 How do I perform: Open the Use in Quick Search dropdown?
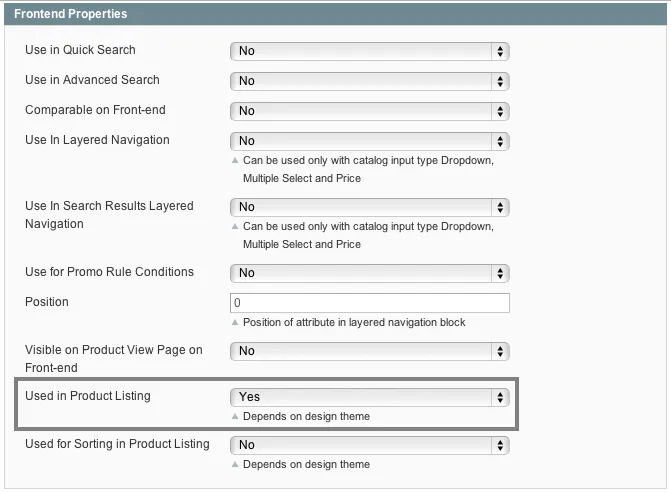pyautogui.click(x=369, y=51)
